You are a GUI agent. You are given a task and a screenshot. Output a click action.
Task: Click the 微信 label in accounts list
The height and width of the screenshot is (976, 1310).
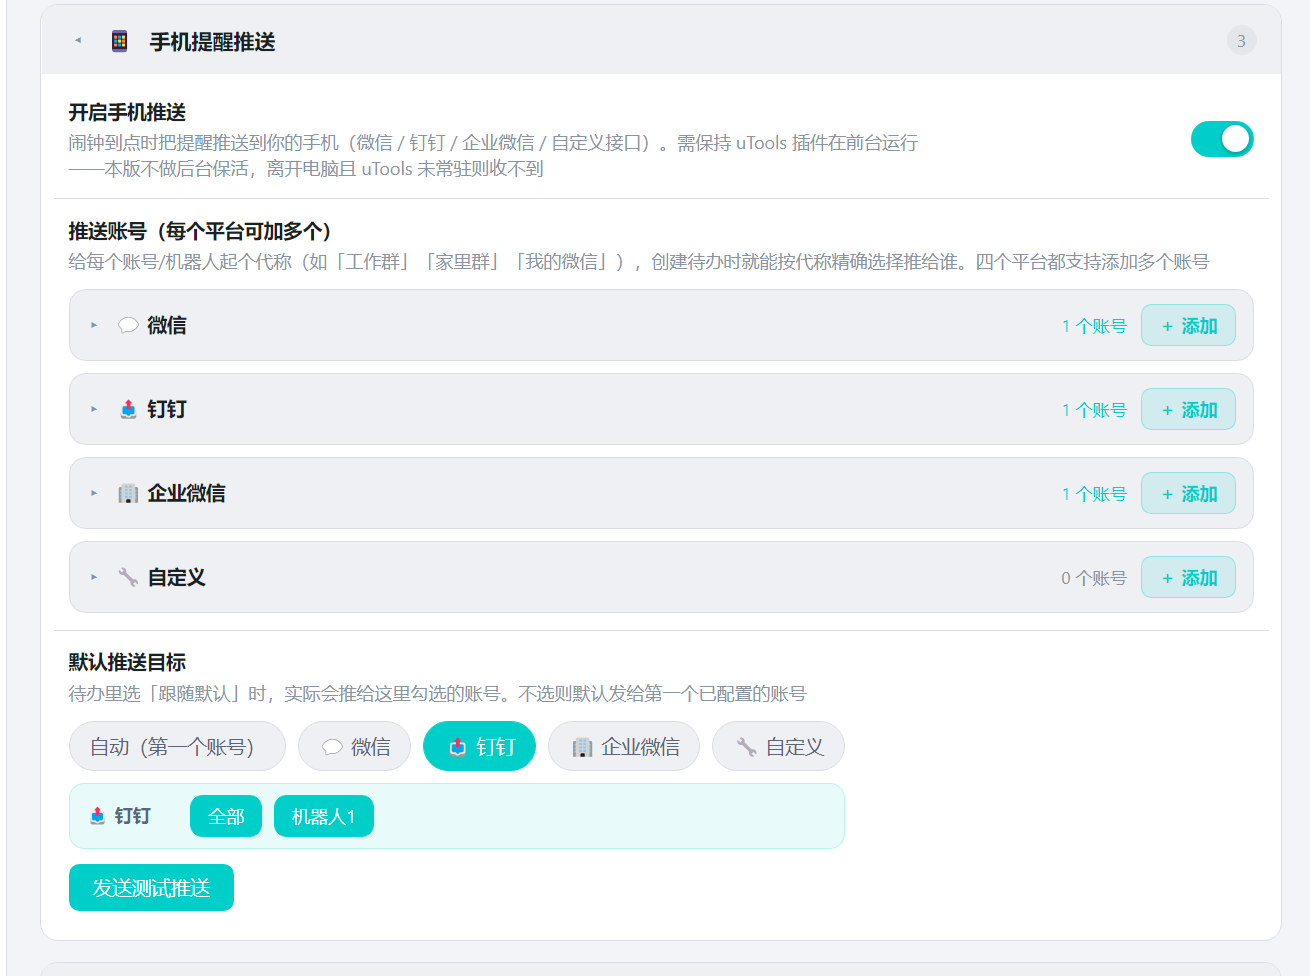click(167, 325)
